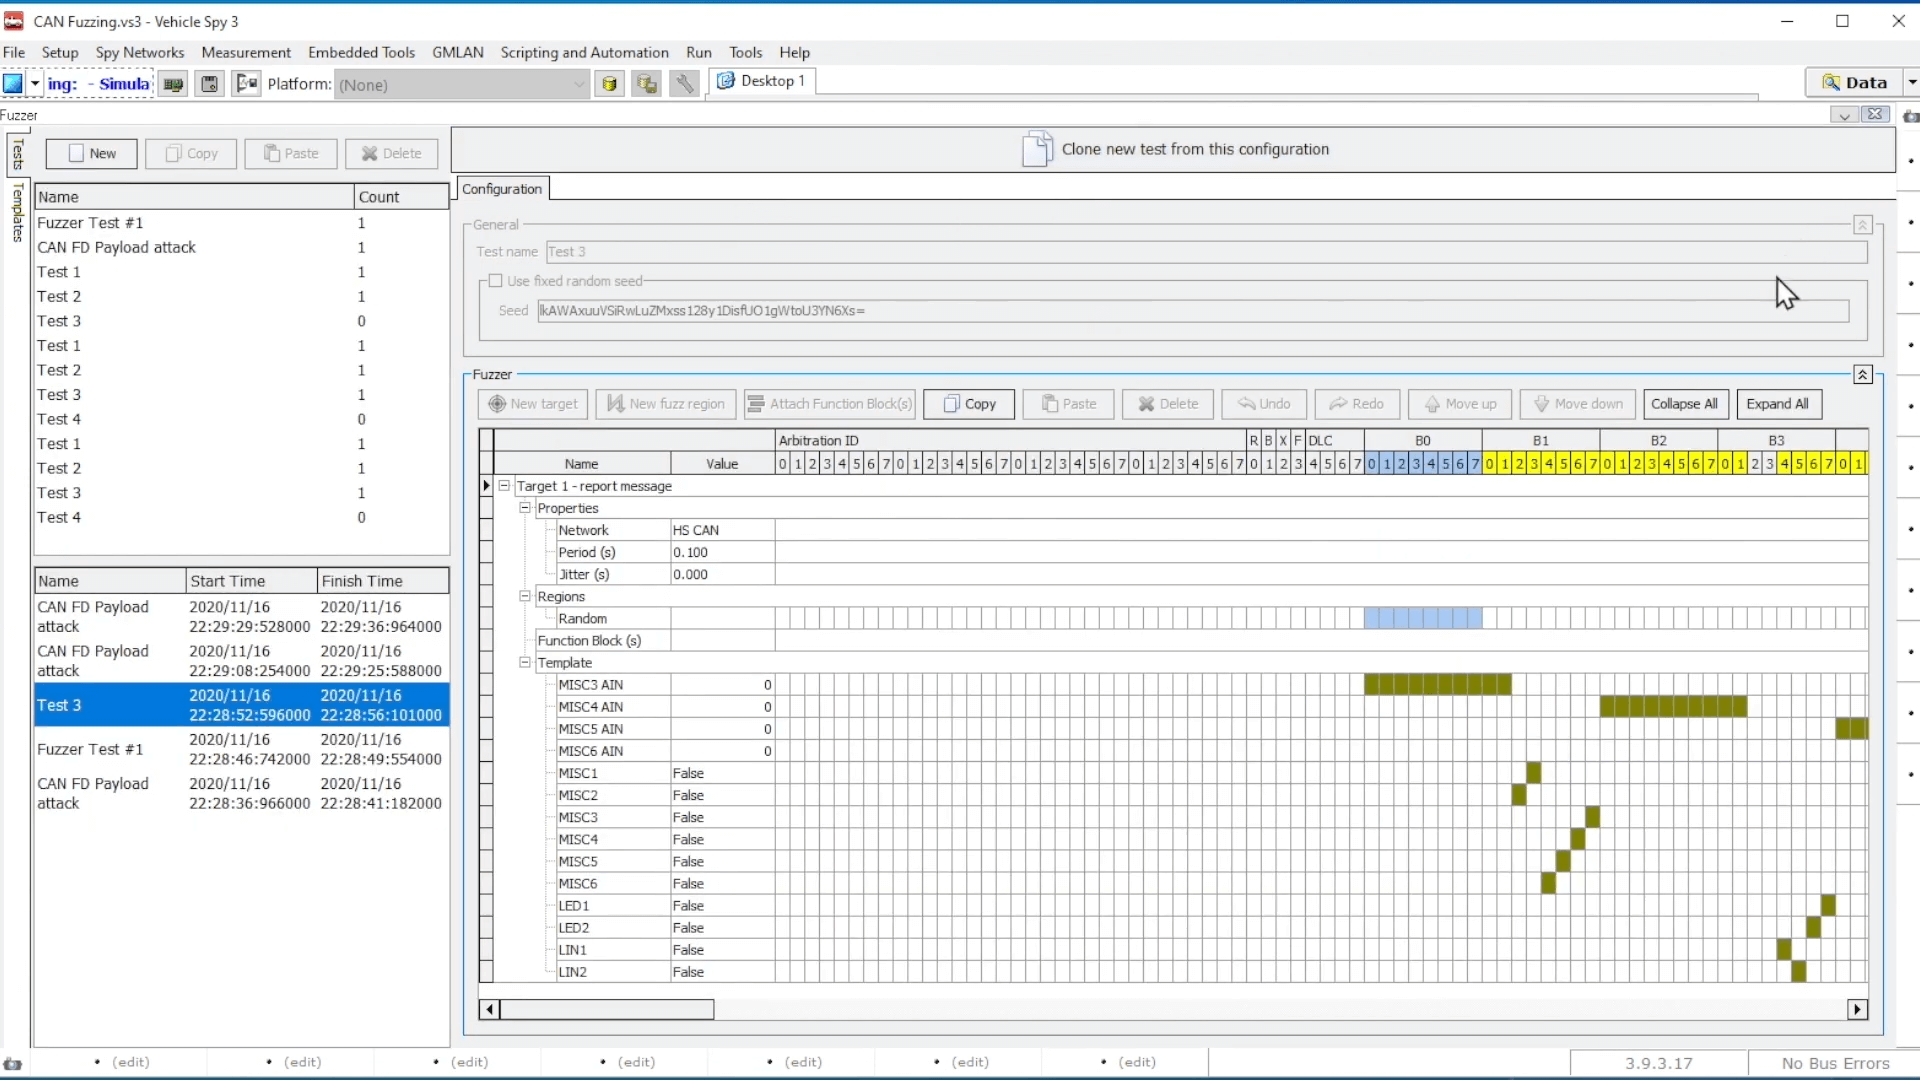The image size is (1920, 1080).
Task: Open the Platform dropdown
Action: pos(579,85)
